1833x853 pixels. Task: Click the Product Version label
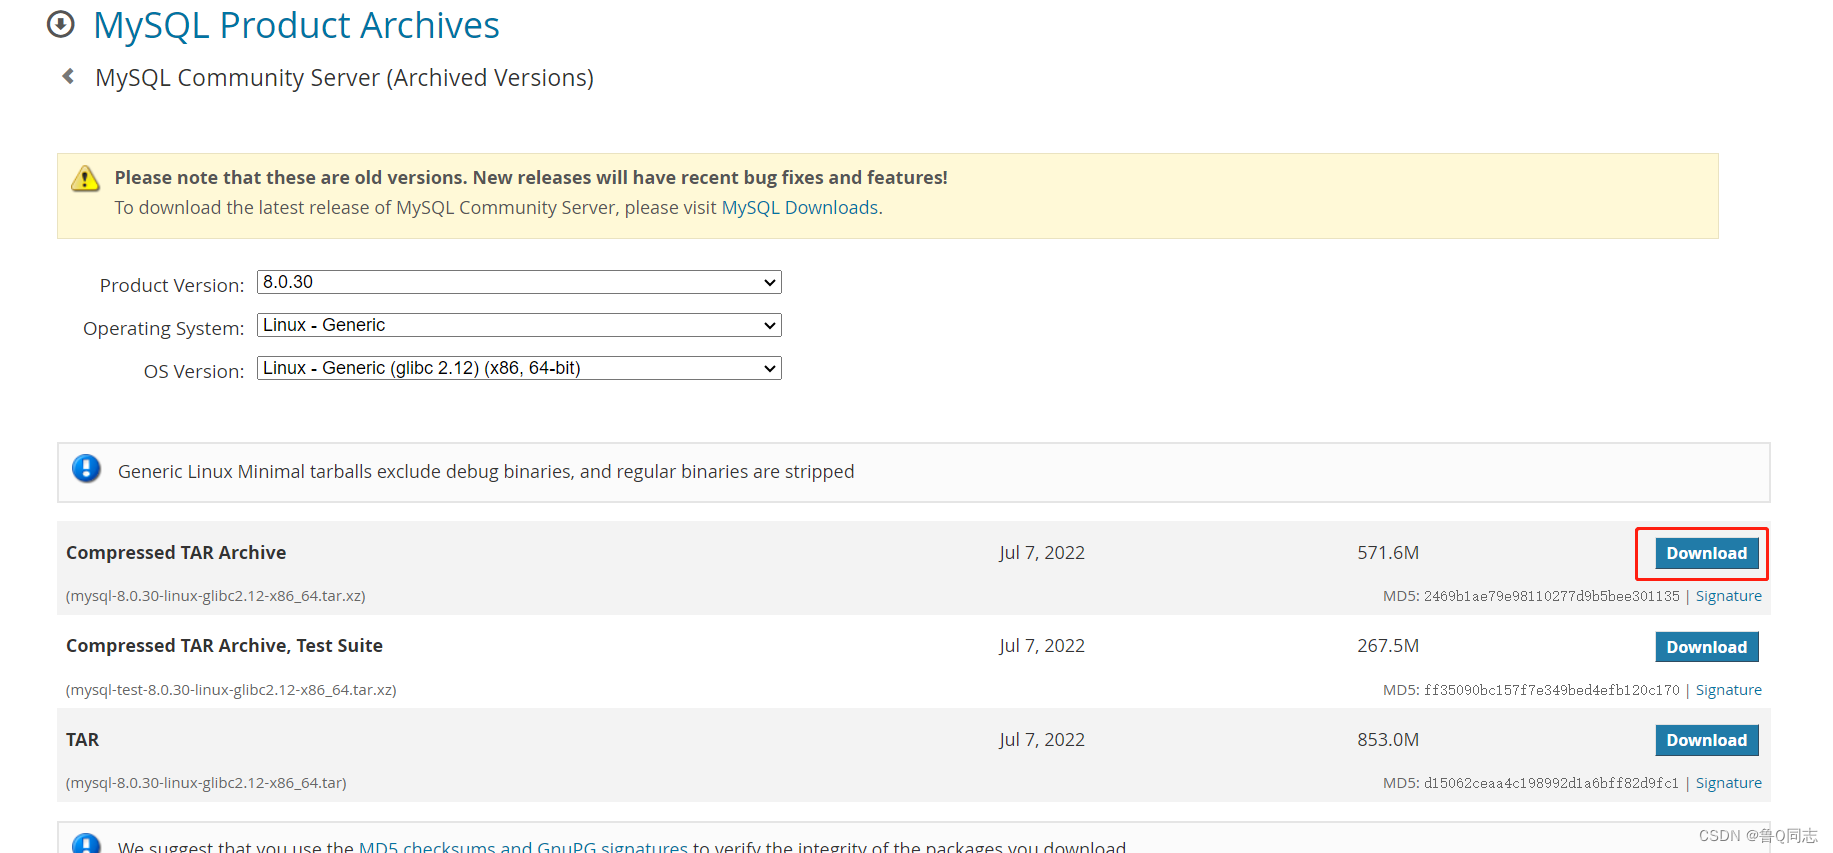click(172, 285)
